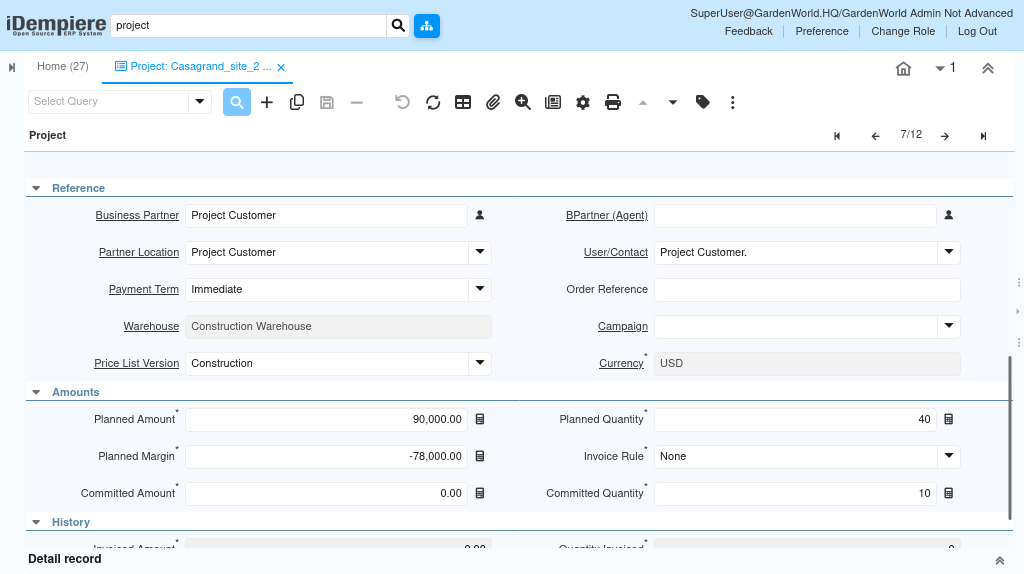Image resolution: width=1024 pixels, height=574 pixels.
Task: Click the Order Reference input field
Action: click(806, 289)
